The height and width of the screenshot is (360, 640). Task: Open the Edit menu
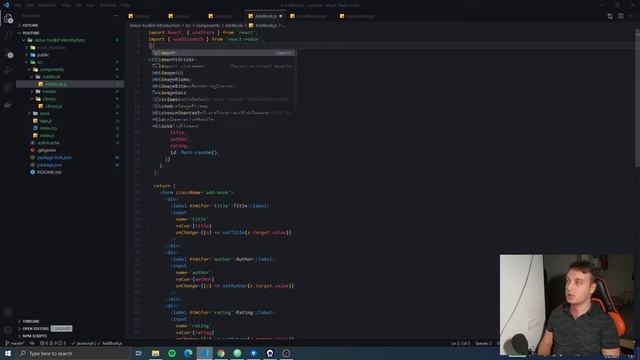click(x=30, y=5)
